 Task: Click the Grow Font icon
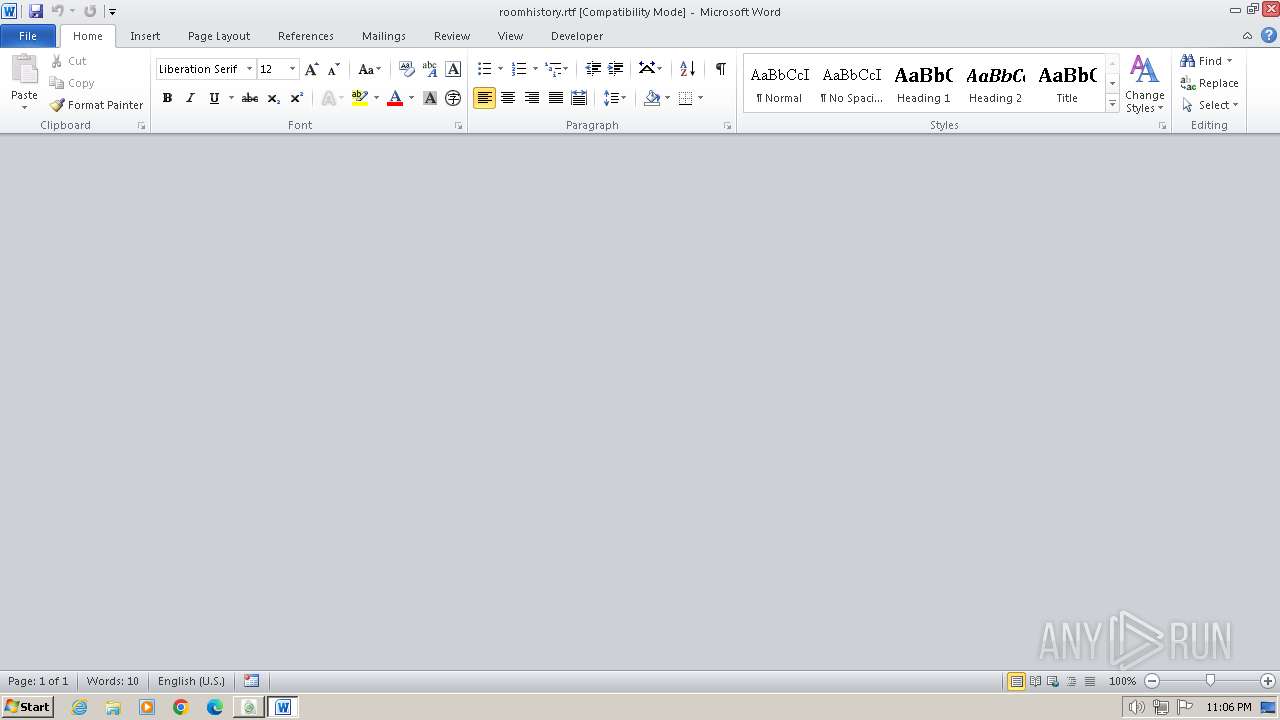pyautogui.click(x=312, y=69)
